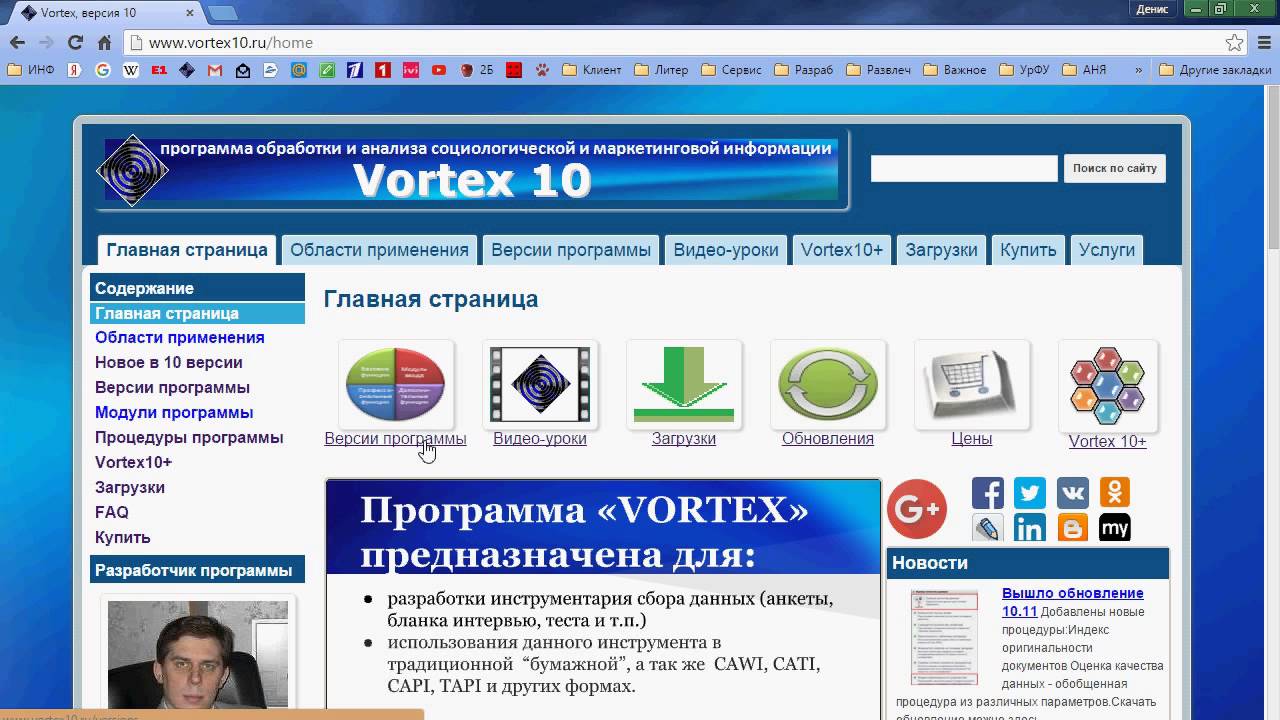
Task: Share page on Odnoklassniki
Action: (1115, 493)
